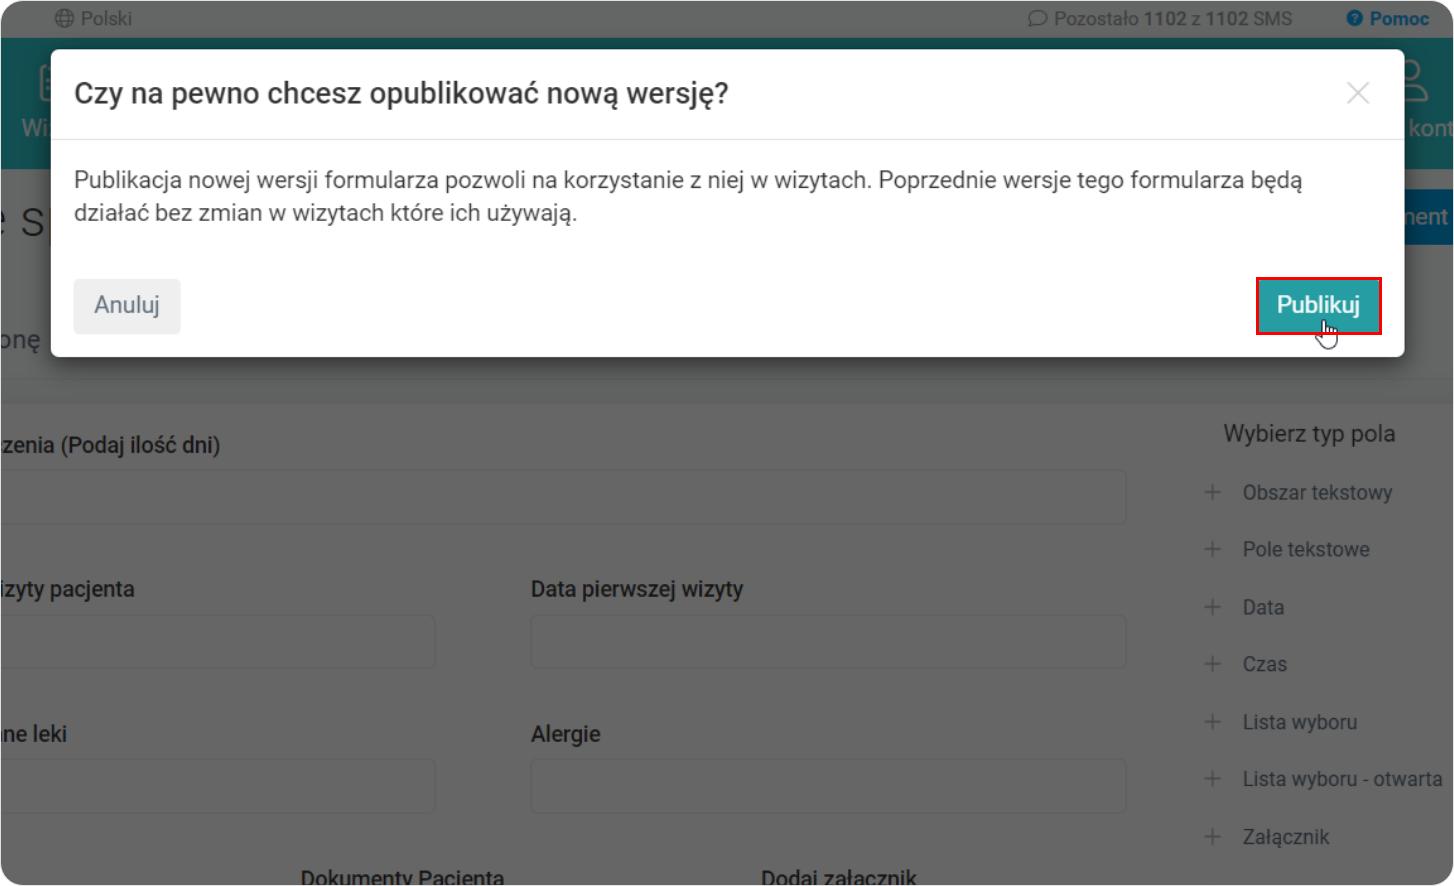The image size is (1454, 886).
Task: Click the globe icon beside Polski
Action: (x=64, y=18)
